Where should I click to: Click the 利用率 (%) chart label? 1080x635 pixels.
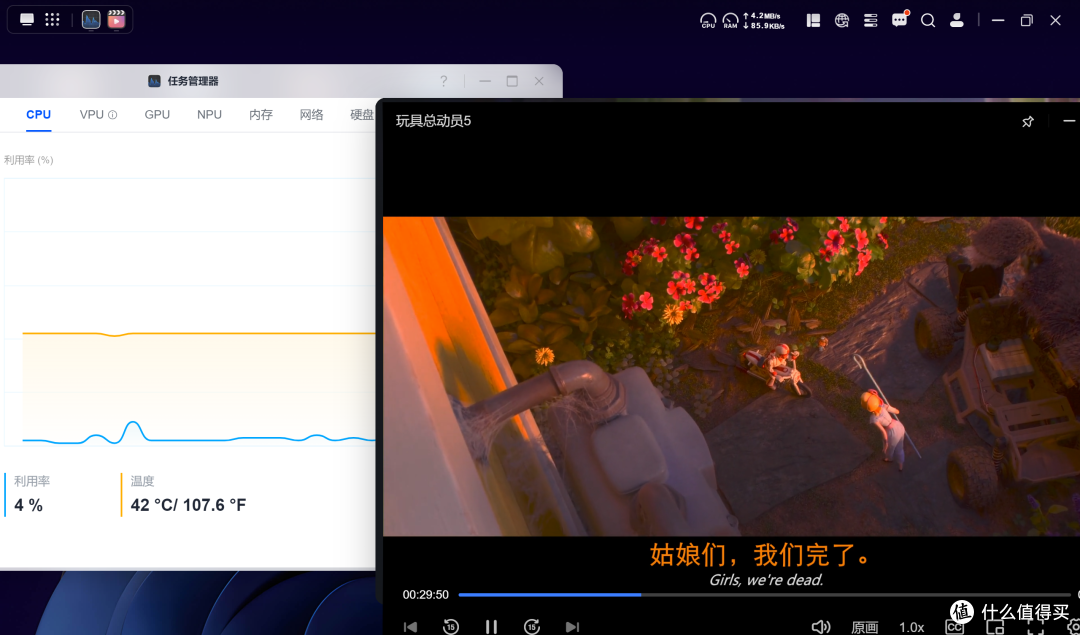(28, 160)
